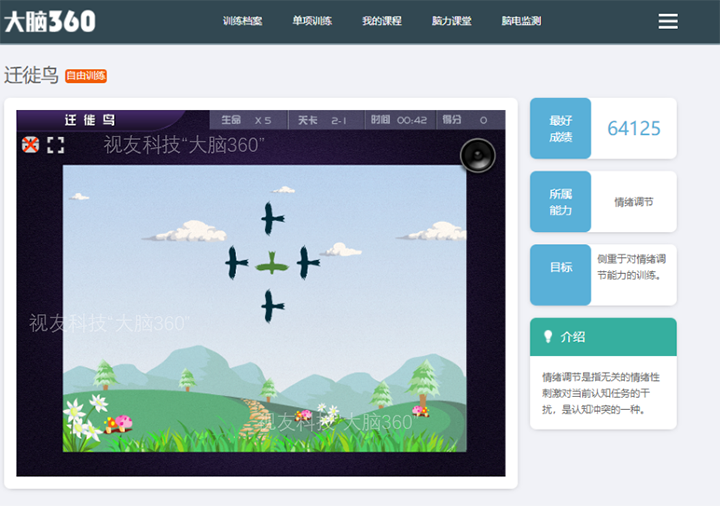Image resolution: width=720 pixels, height=506 pixels.
Task: Click the orange 自由训练 badge
Action: pyautogui.click(x=86, y=76)
